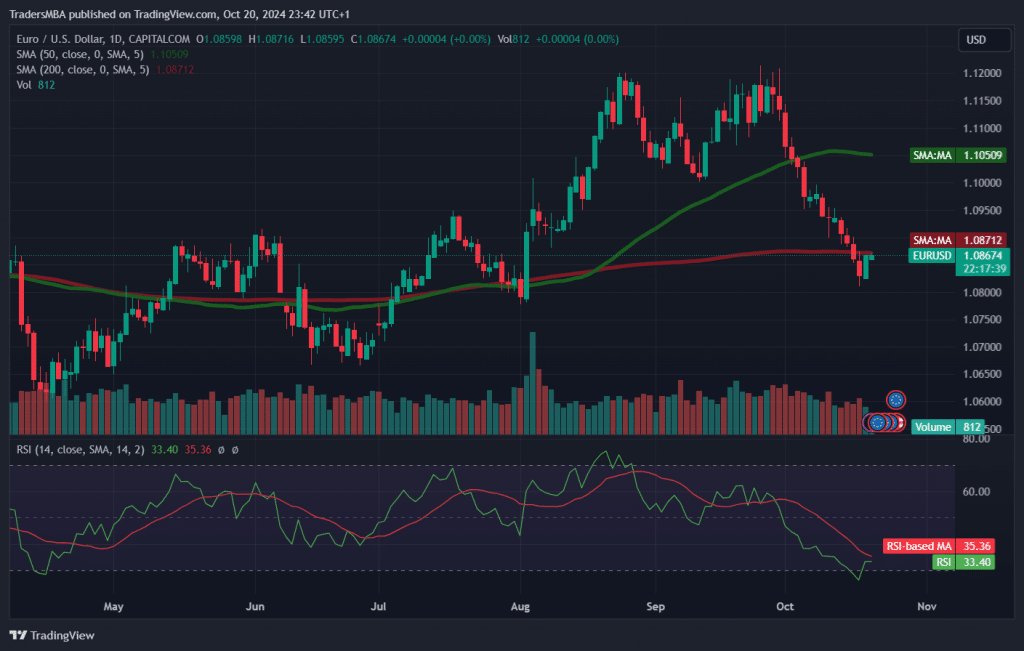Screen dimensions: 1024x651
Task: Open the USD currency selector
Action: pos(976,40)
